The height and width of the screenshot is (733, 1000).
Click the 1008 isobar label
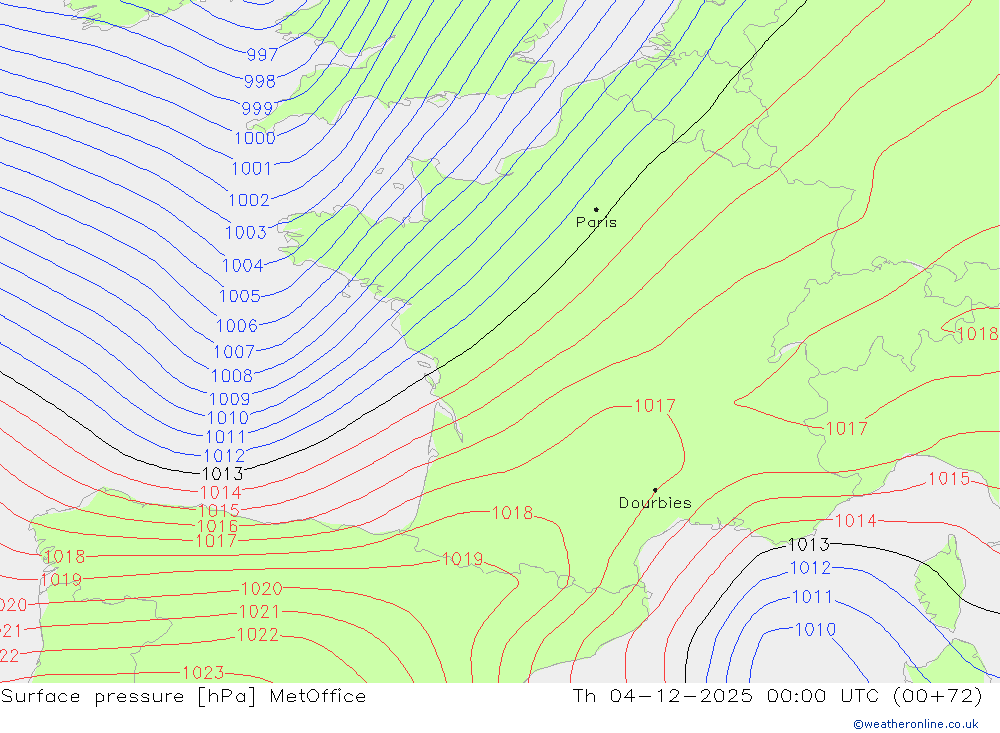click(x=232, y=376)
